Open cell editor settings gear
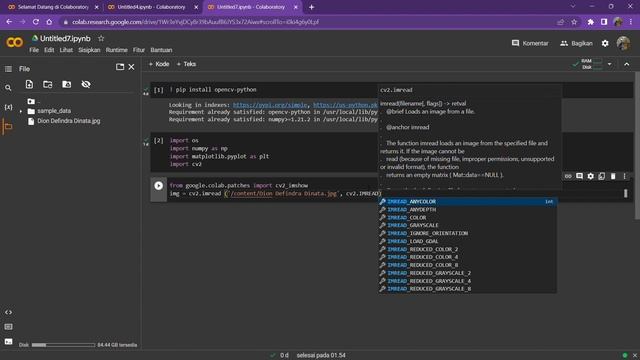 [591, 176]
